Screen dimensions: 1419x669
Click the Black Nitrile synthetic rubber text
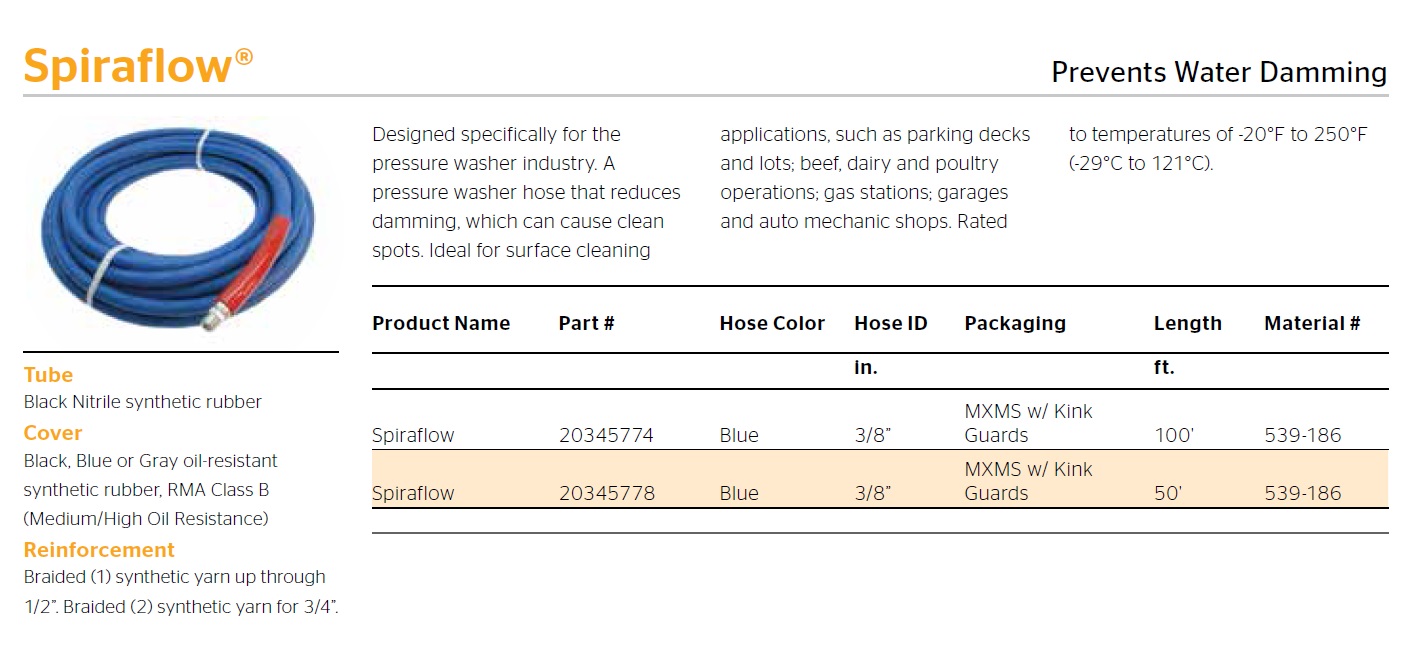pyautogui.click(x=143, y=402)
